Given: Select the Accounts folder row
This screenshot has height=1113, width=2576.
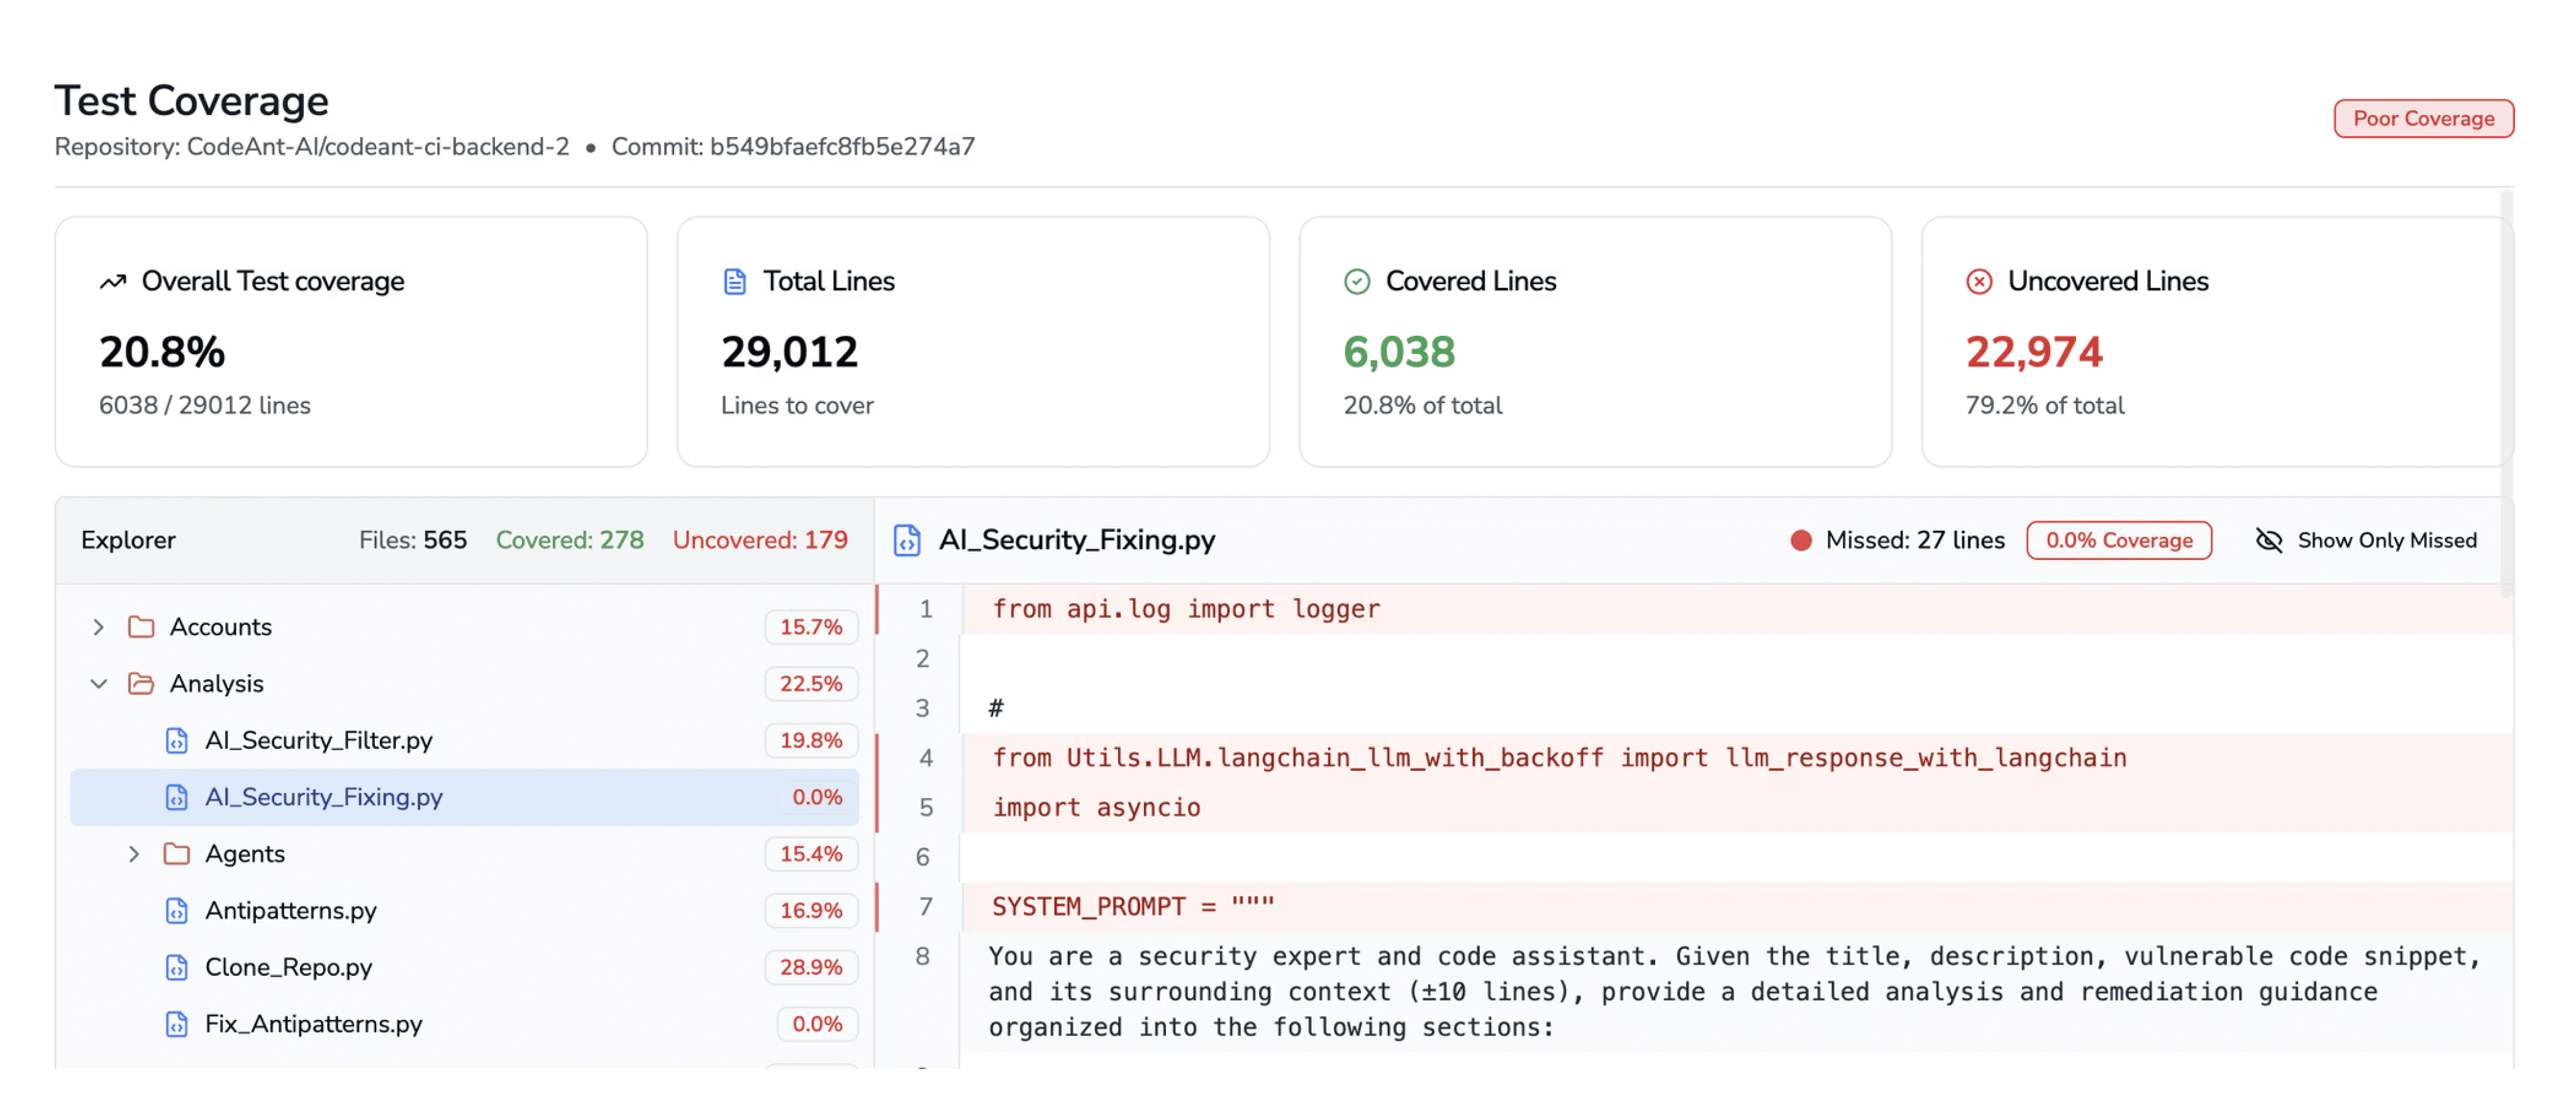Looking at the screenshot, I should (464, 627).
